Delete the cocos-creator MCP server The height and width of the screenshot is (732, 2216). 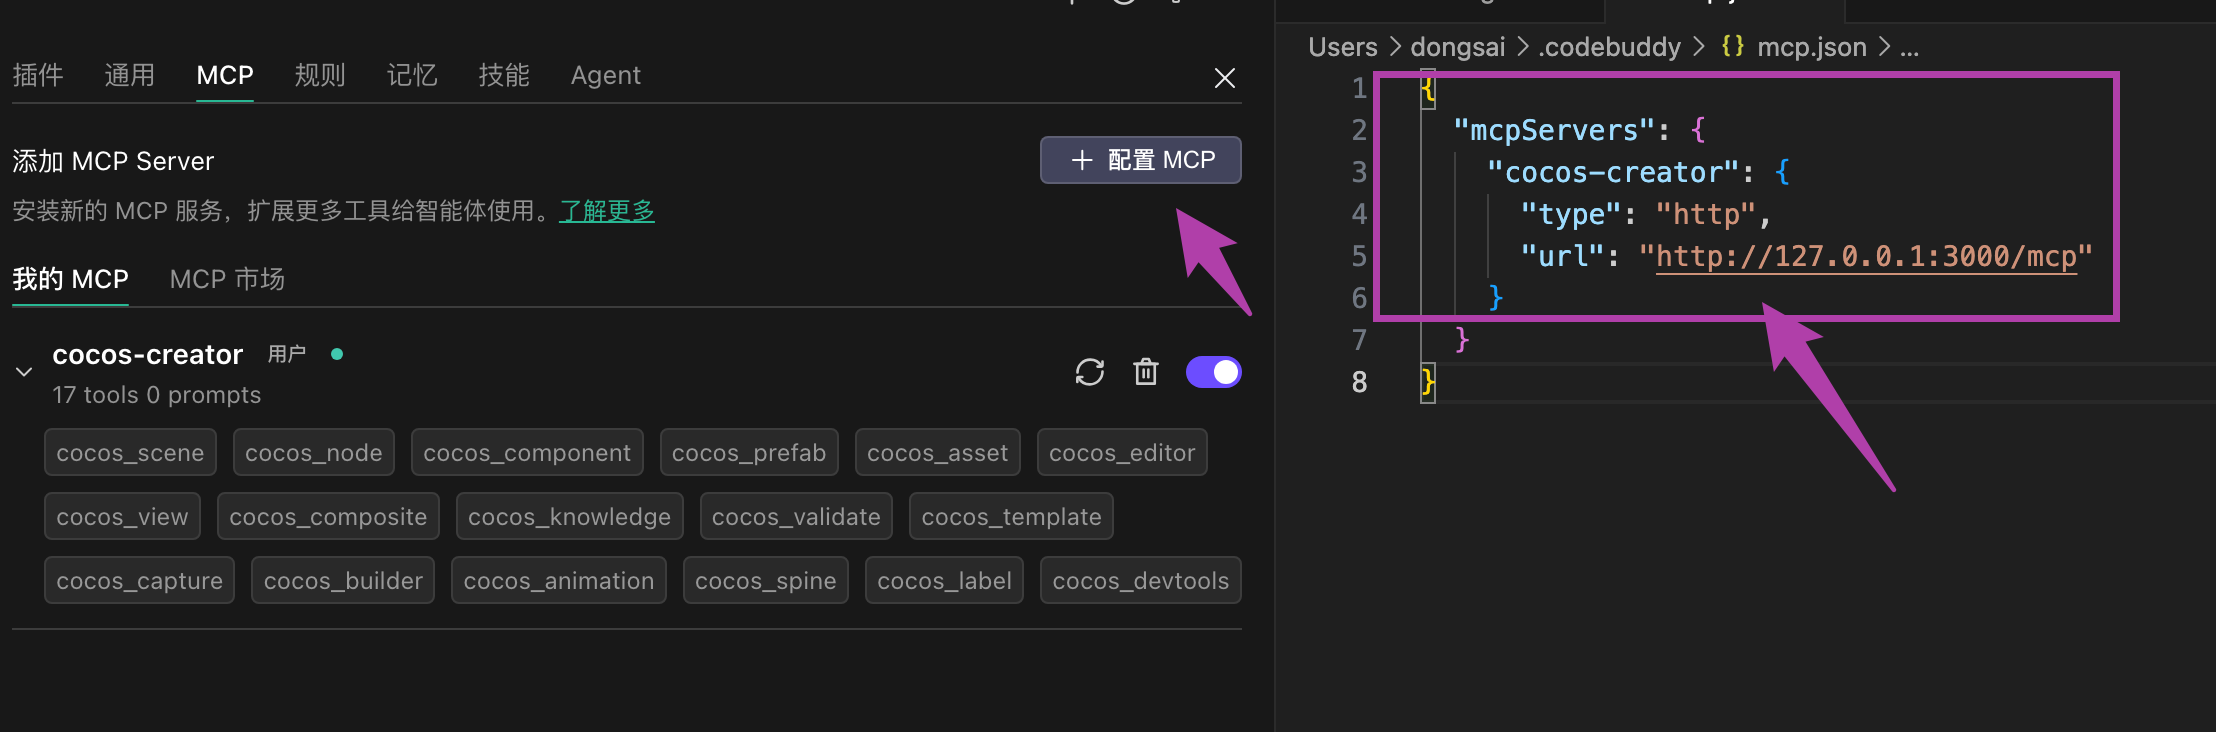(x=1146, y=372)
